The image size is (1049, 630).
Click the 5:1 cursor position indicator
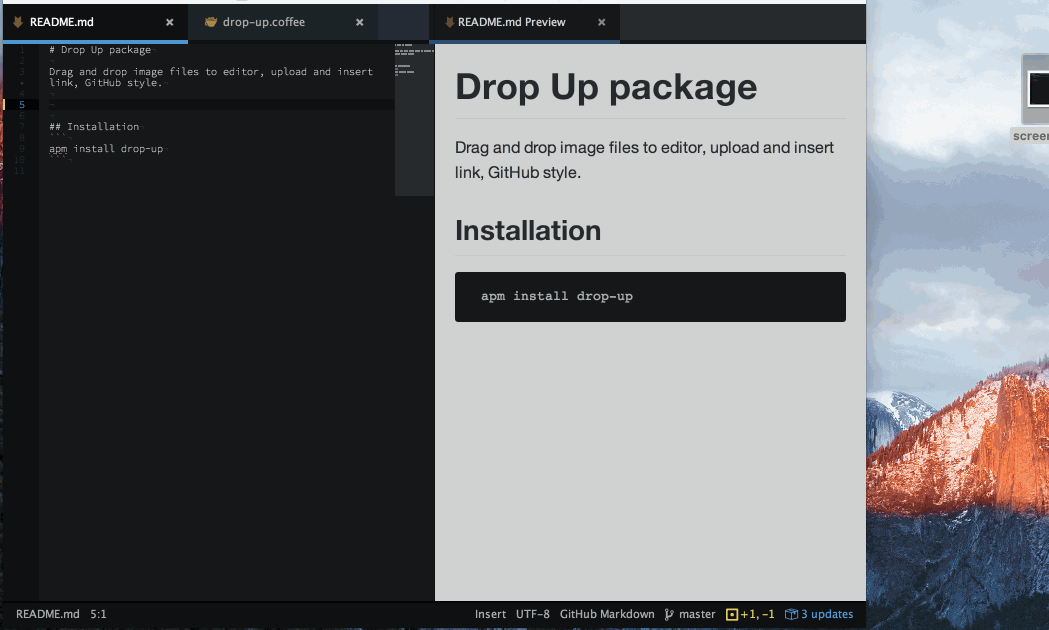tap(98, 614)
